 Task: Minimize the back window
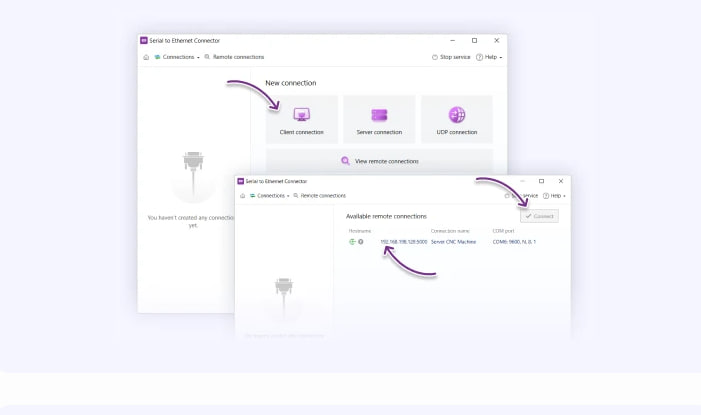point(452,40)
